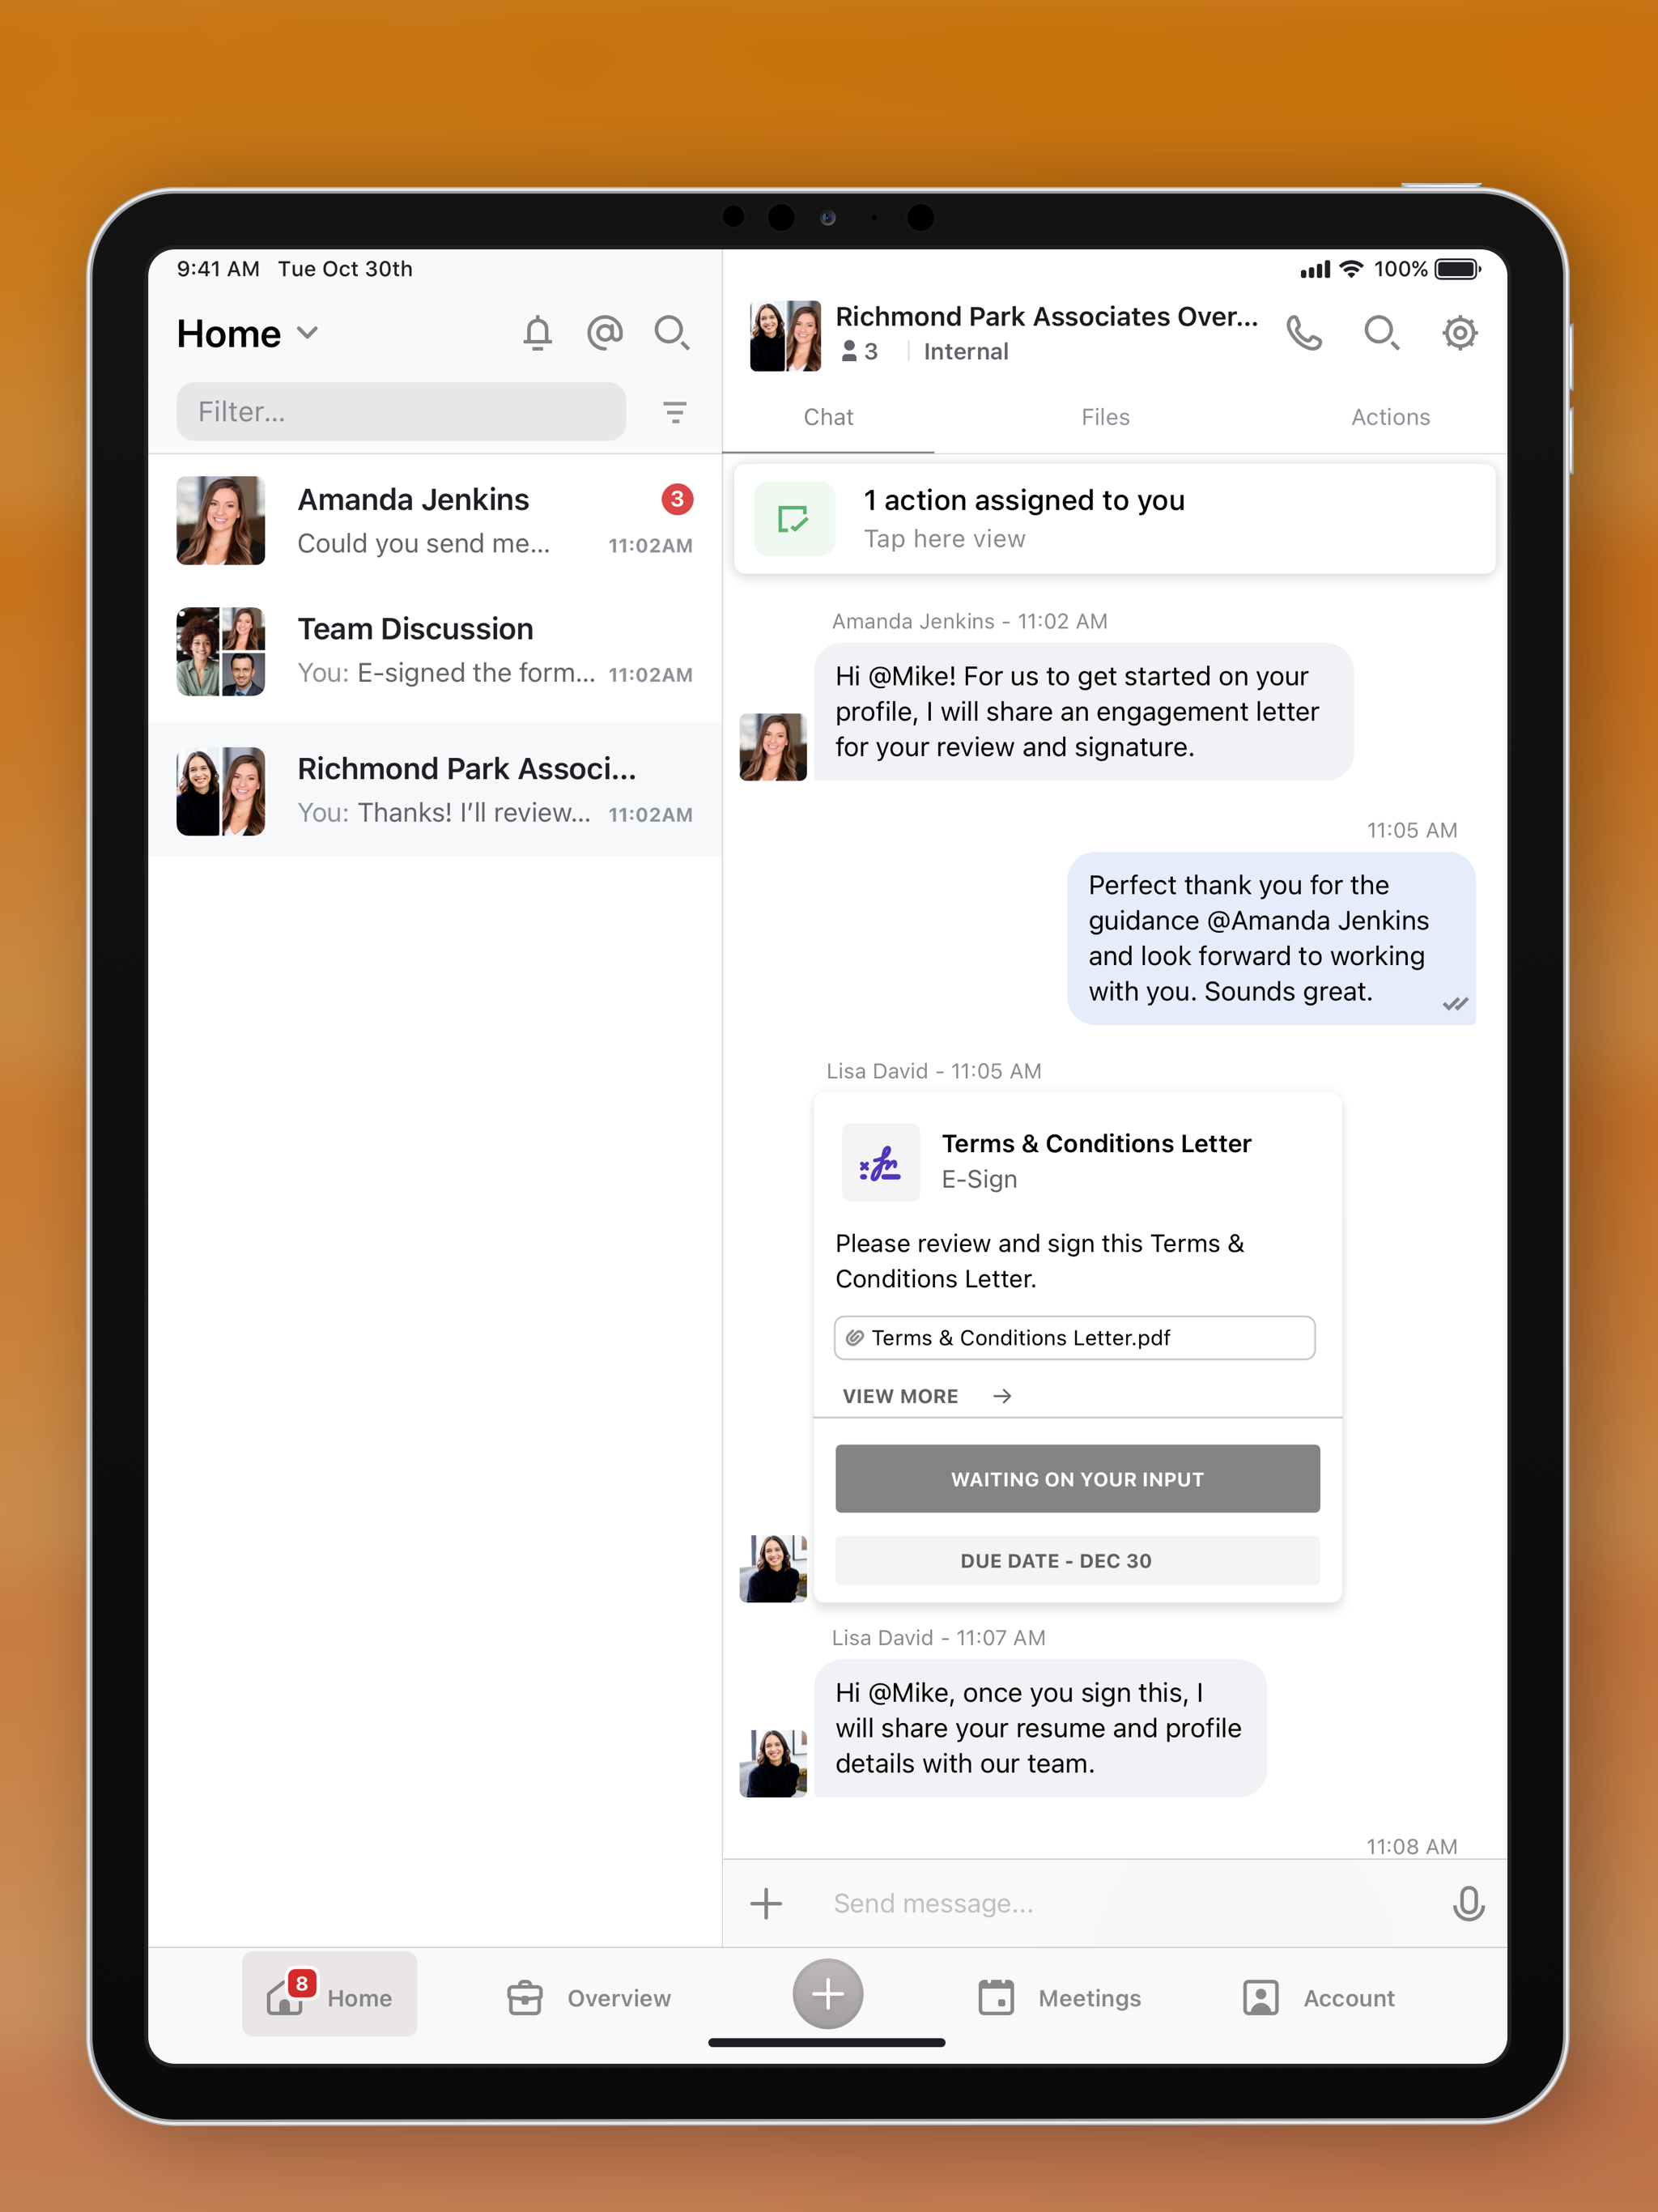Tap Lisa David's avatar beside the 11:07 message
The height and width of the screenshot is (2212, 1658).
tap(772, 1763)
